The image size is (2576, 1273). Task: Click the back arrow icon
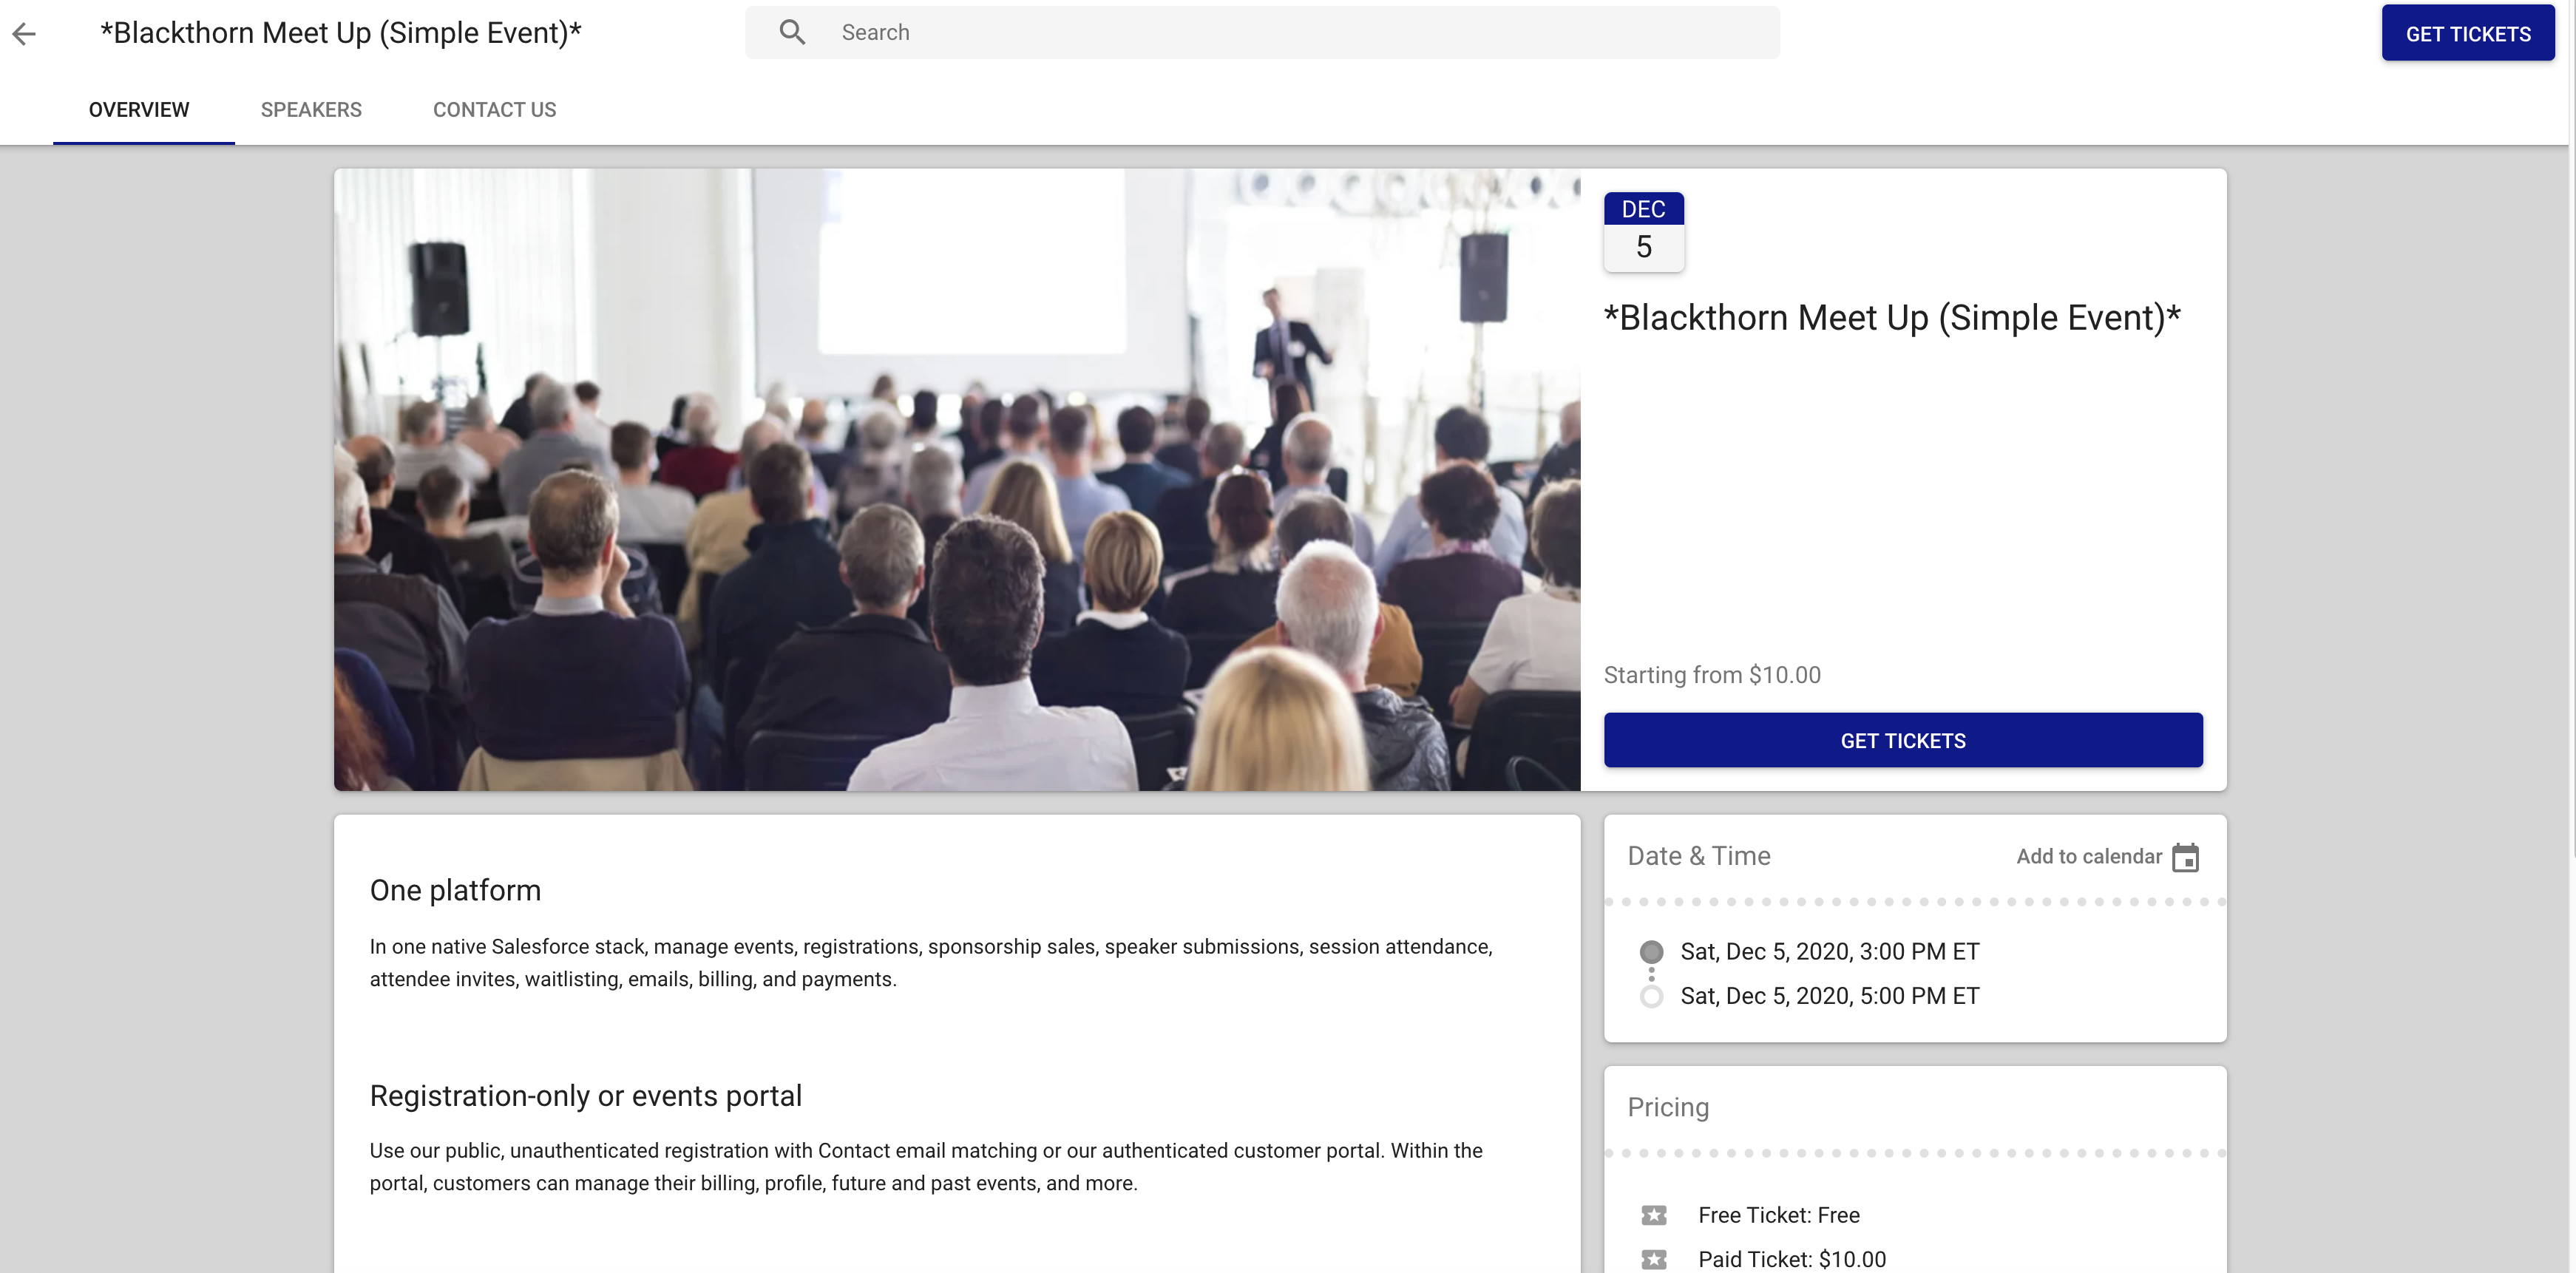pos(24,34)
